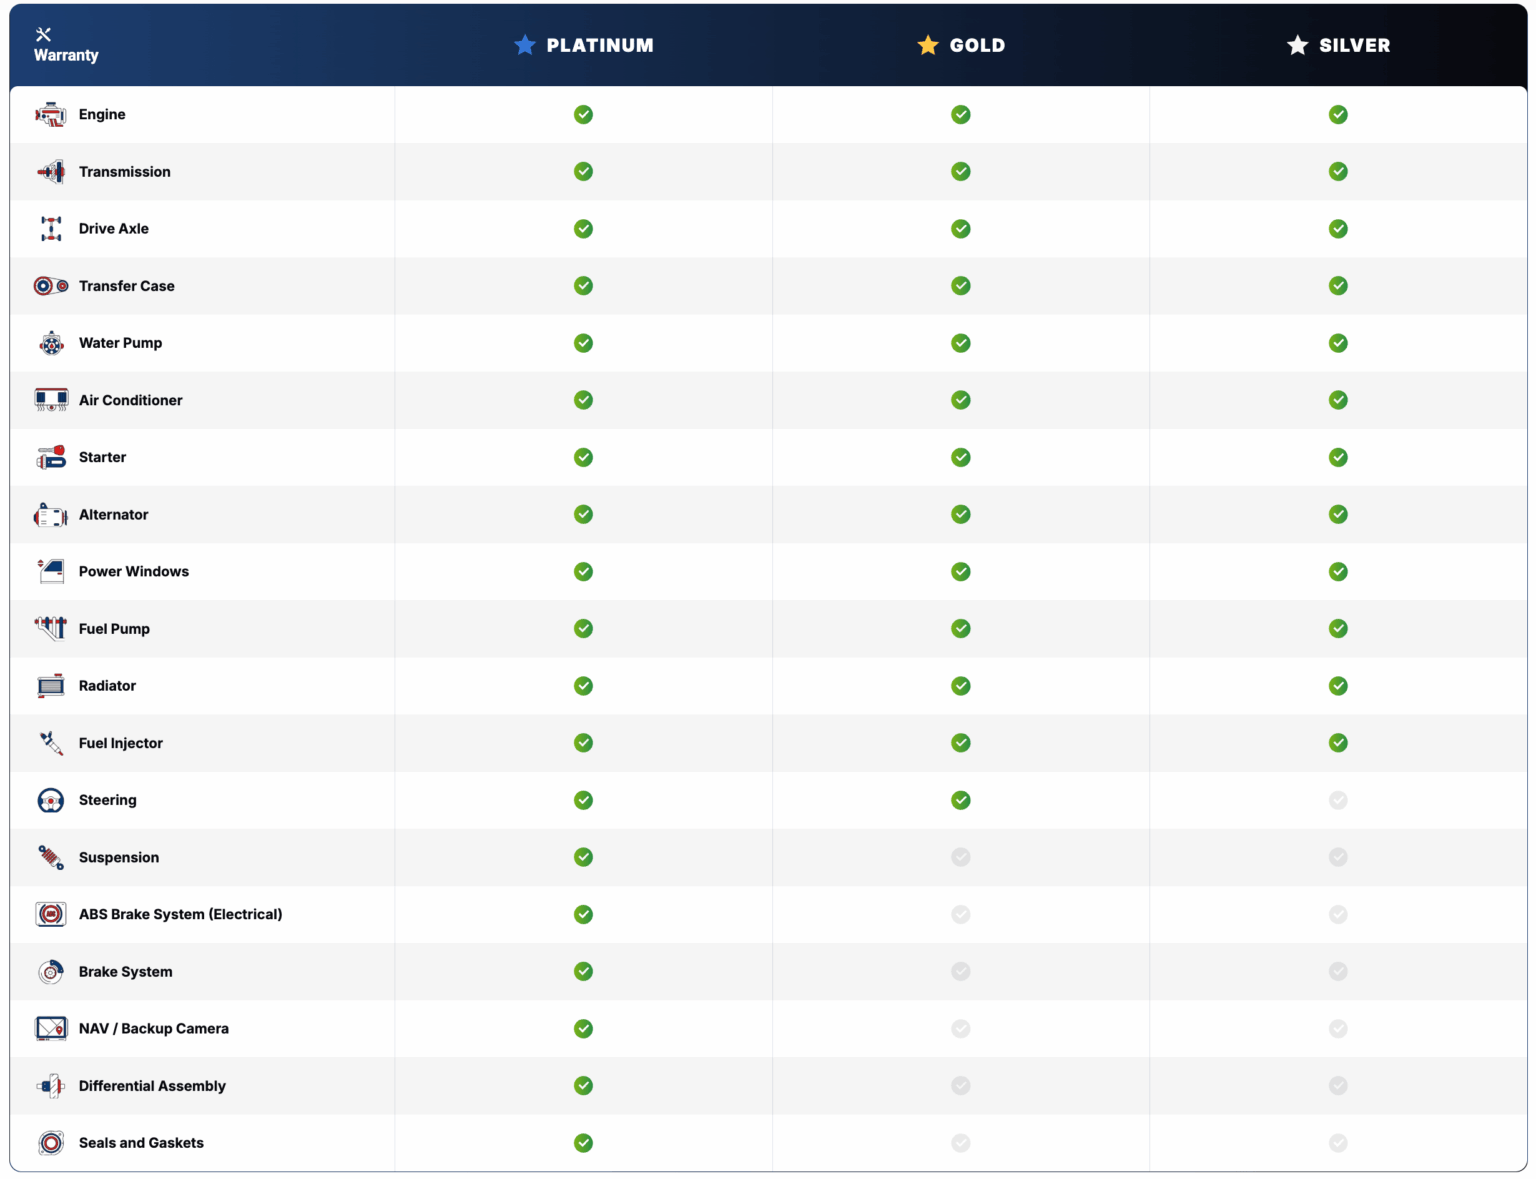Toggle Engine coverage under Platinum

coord(583,114)
